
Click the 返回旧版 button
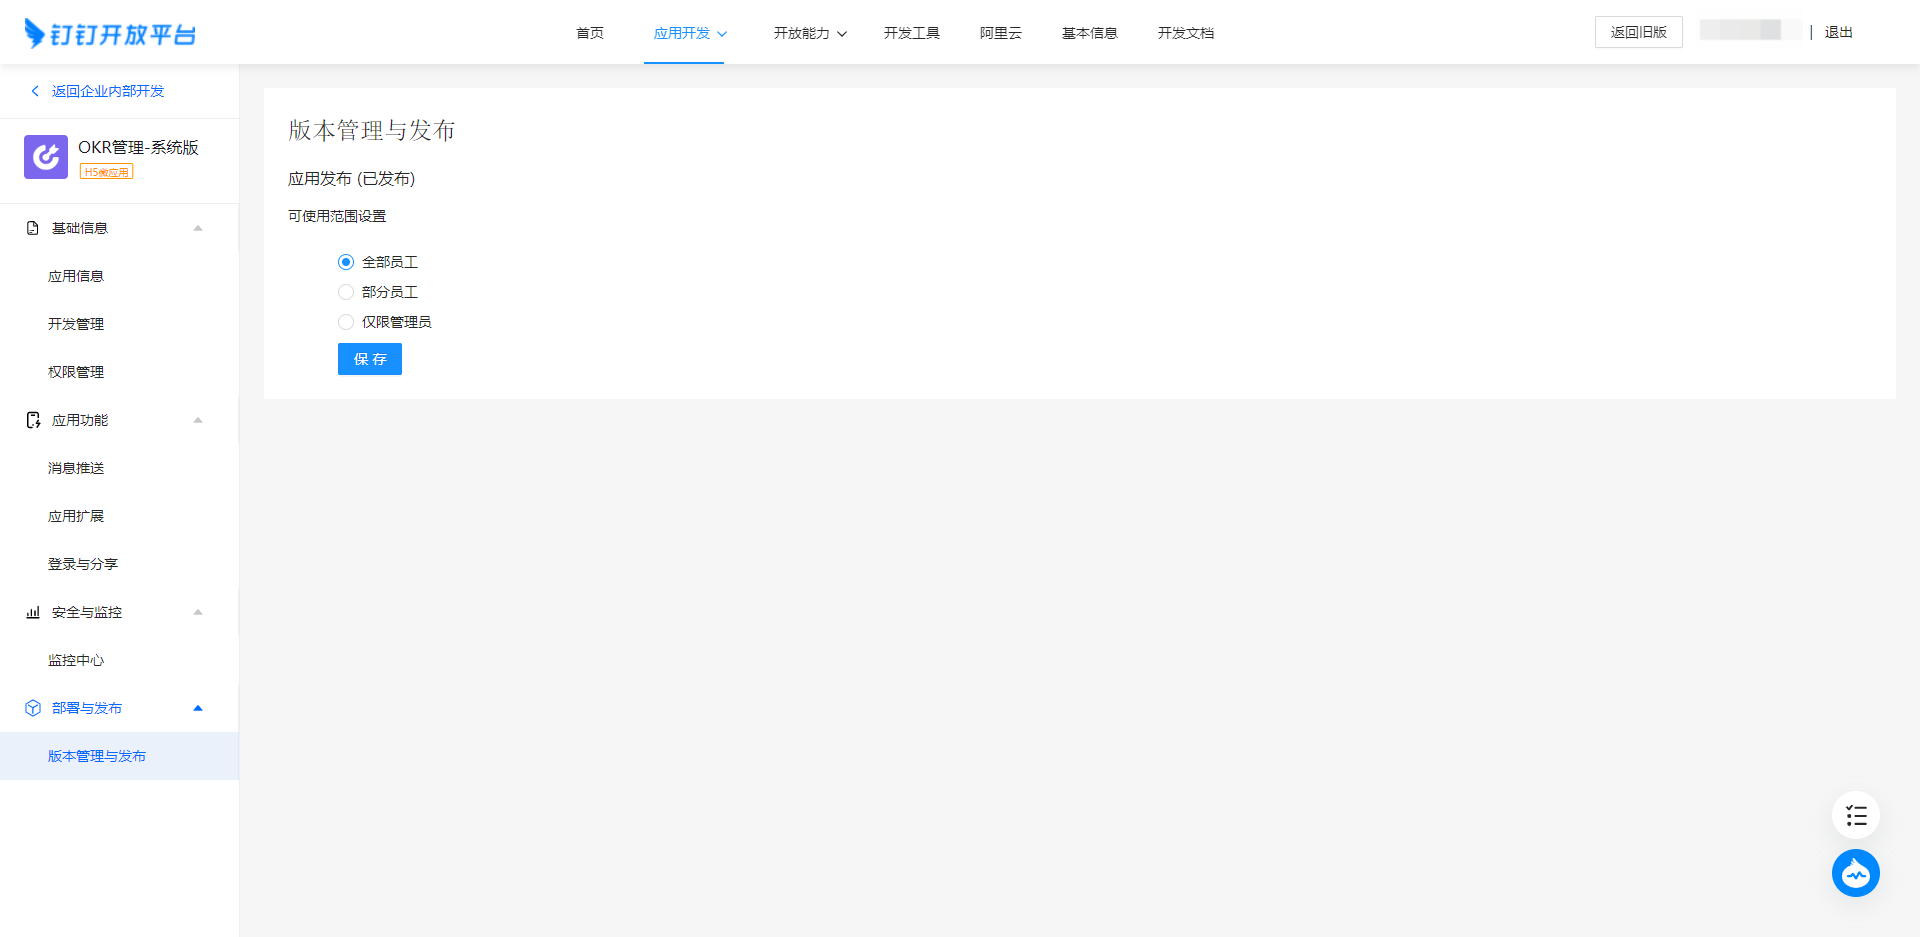pyautogui.click(x=1638, y=32)
